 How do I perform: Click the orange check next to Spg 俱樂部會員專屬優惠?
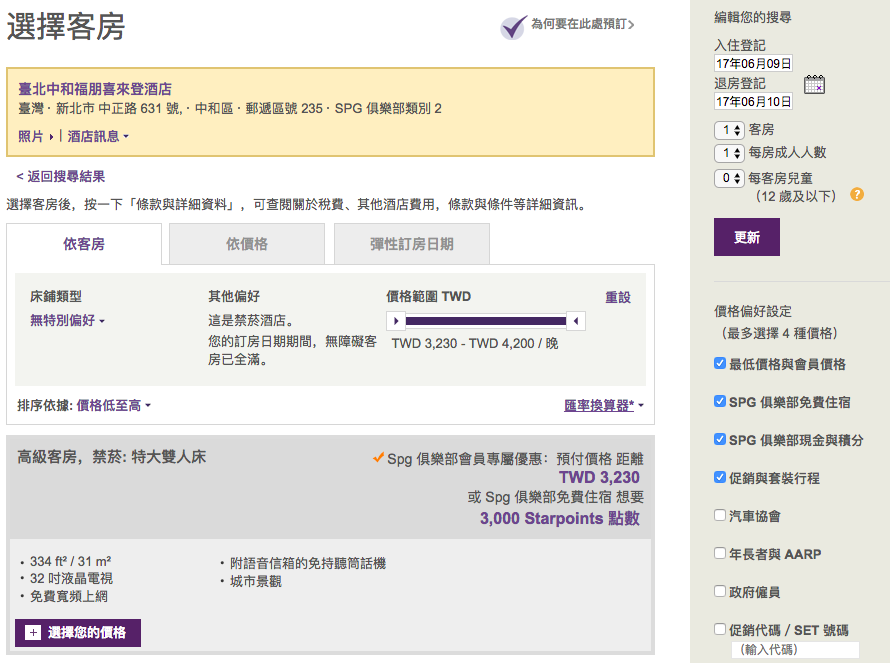[x=378, y=458]
